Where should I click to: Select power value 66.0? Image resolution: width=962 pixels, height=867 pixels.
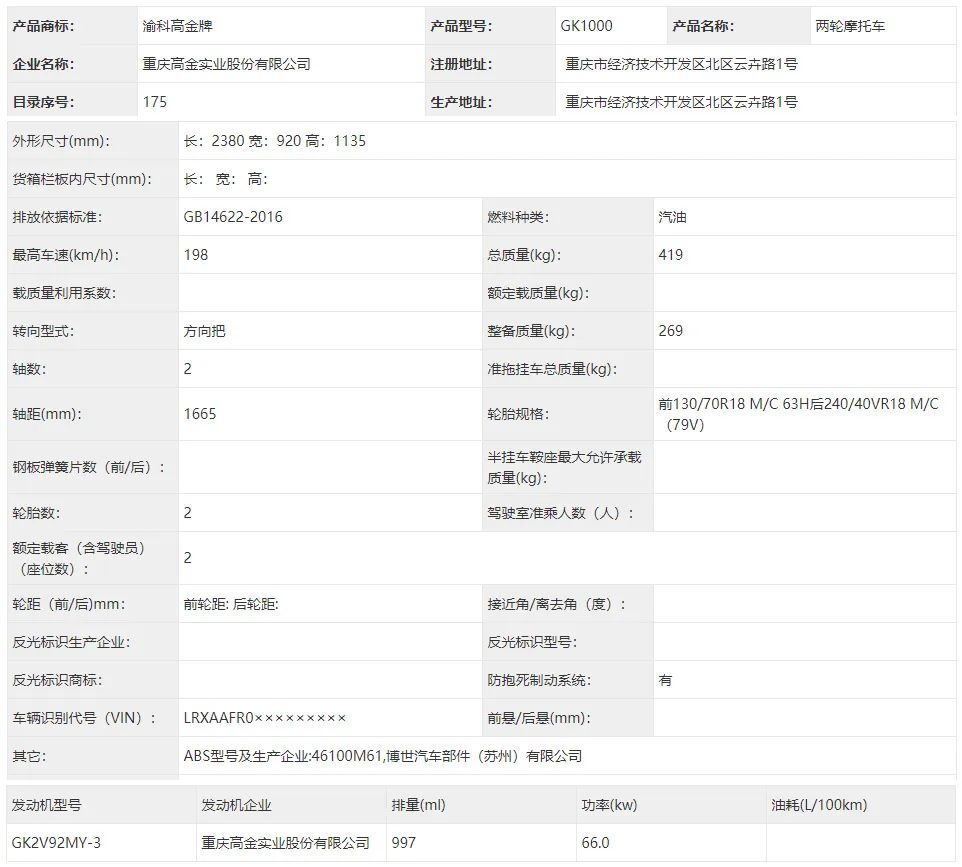pos(595,843)
